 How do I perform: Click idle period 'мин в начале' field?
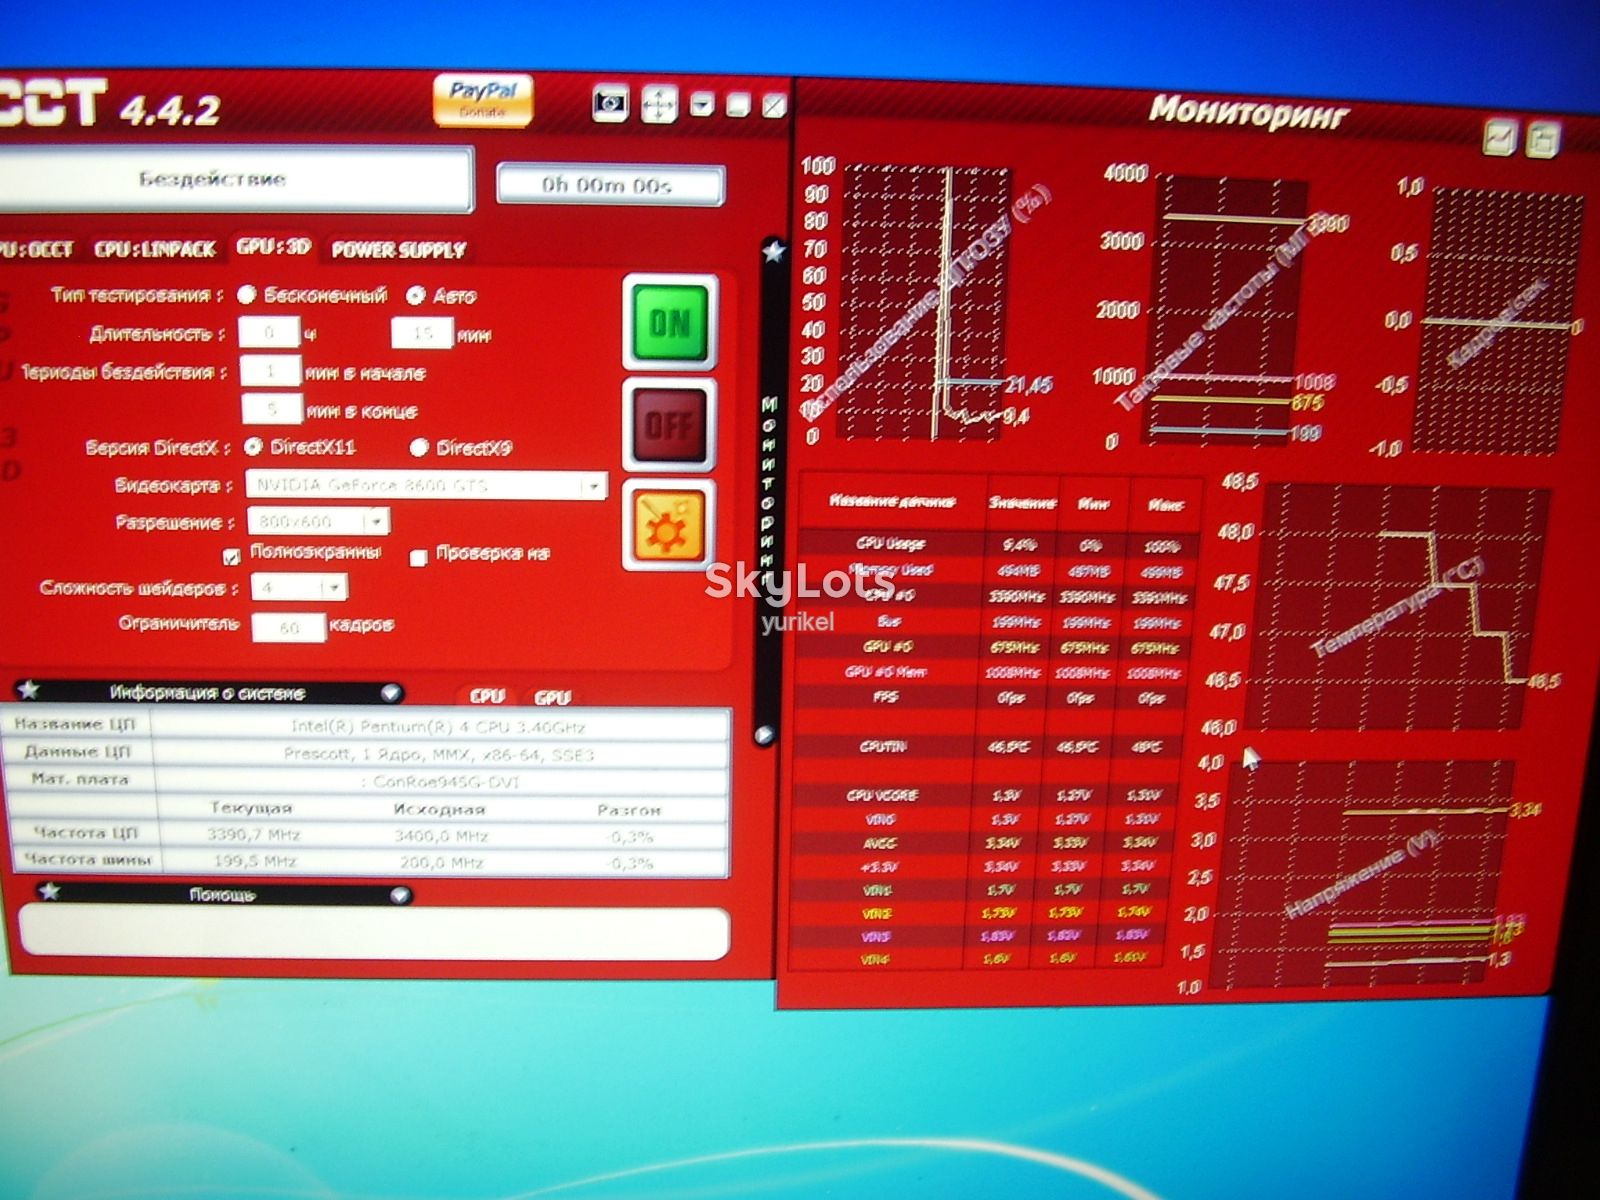pos(271,371)
